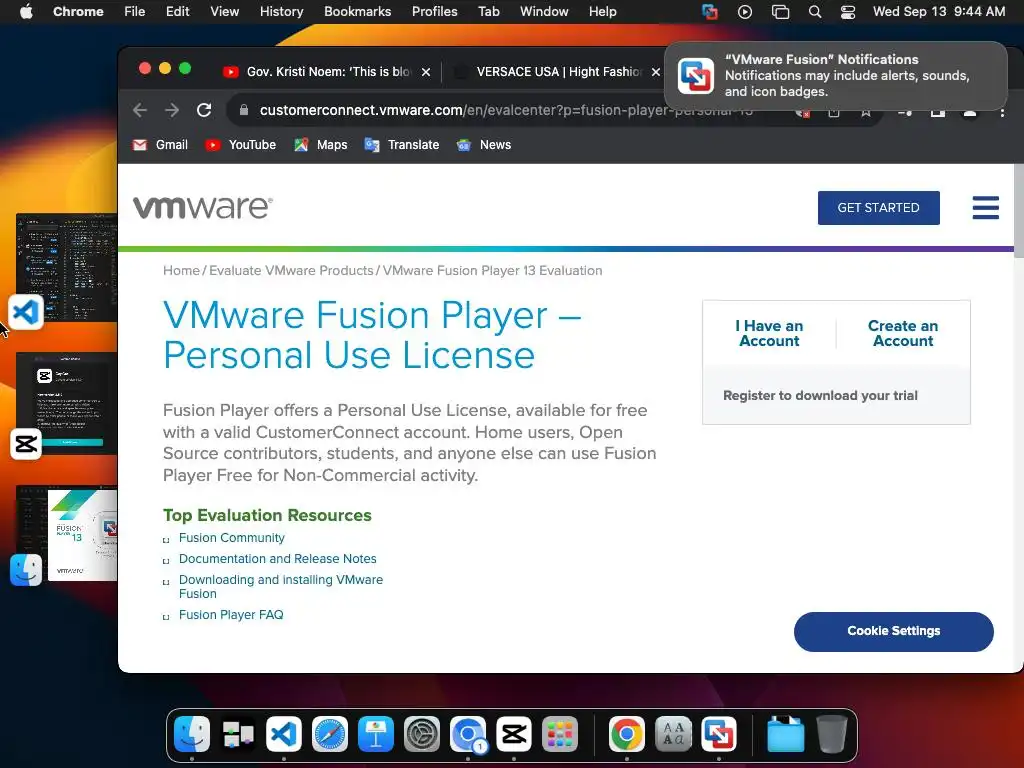Launch Safari from the Dock
1024x768 pixels.
coord(330,734)
